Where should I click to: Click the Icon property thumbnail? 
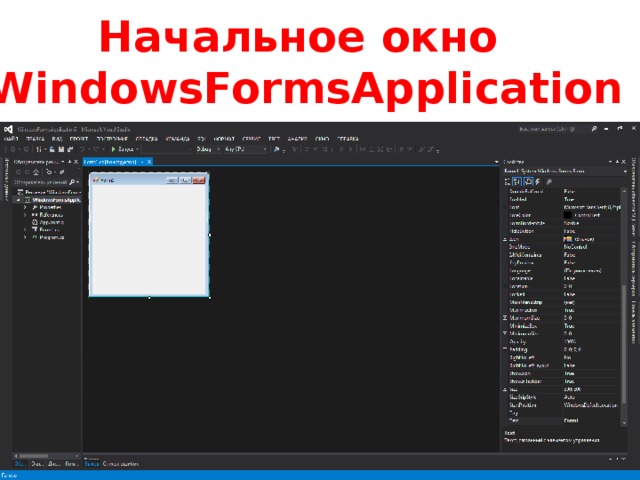567,239
